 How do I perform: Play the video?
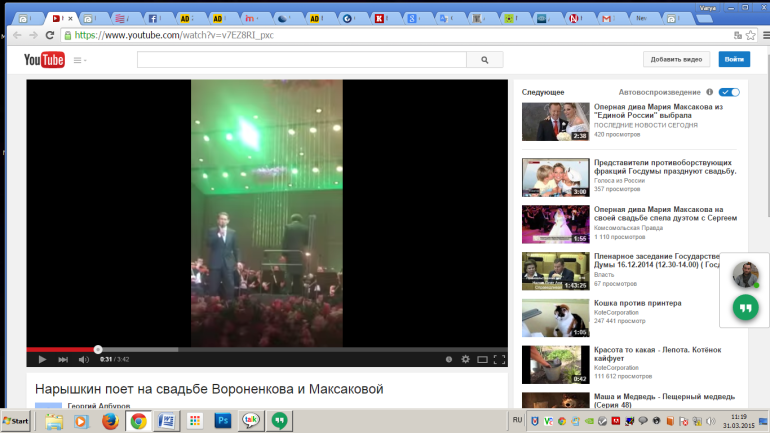[42, 359]
